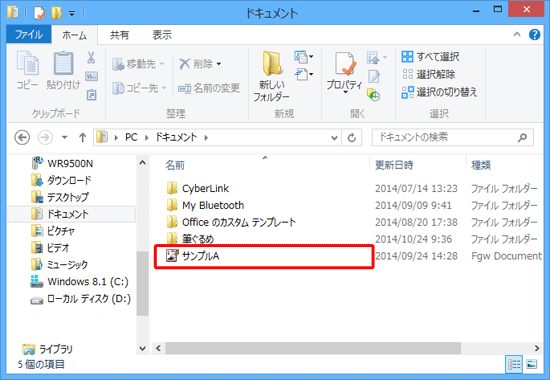This screenshot has width=550, height=380.
Task: Switch to the 共有 tab
Action: pos(120,35)
